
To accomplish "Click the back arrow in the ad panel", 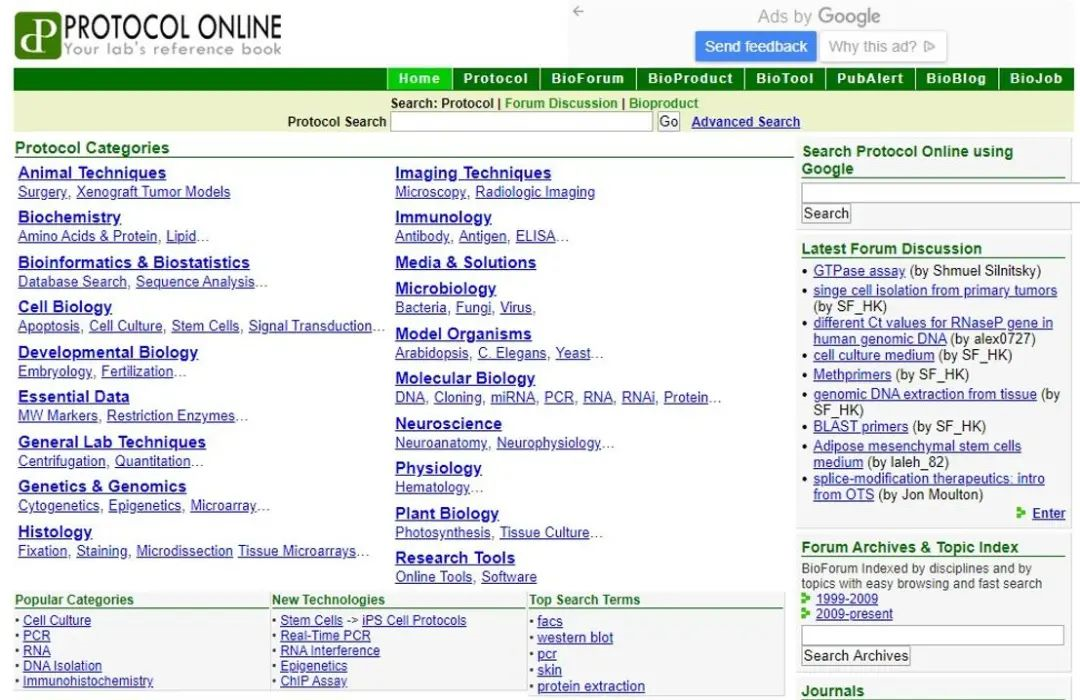I will click(x=578, y=12).
